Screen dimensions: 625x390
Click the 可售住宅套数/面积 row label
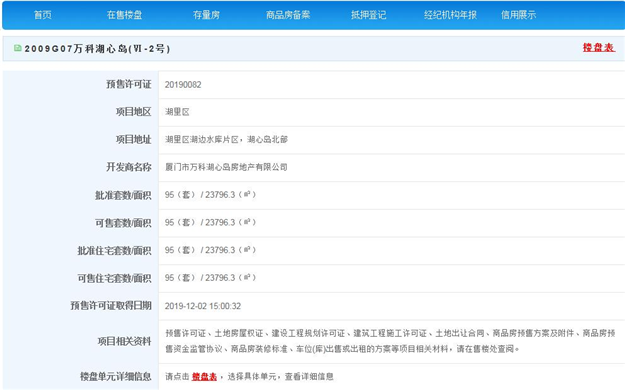(x=114, y=278)
